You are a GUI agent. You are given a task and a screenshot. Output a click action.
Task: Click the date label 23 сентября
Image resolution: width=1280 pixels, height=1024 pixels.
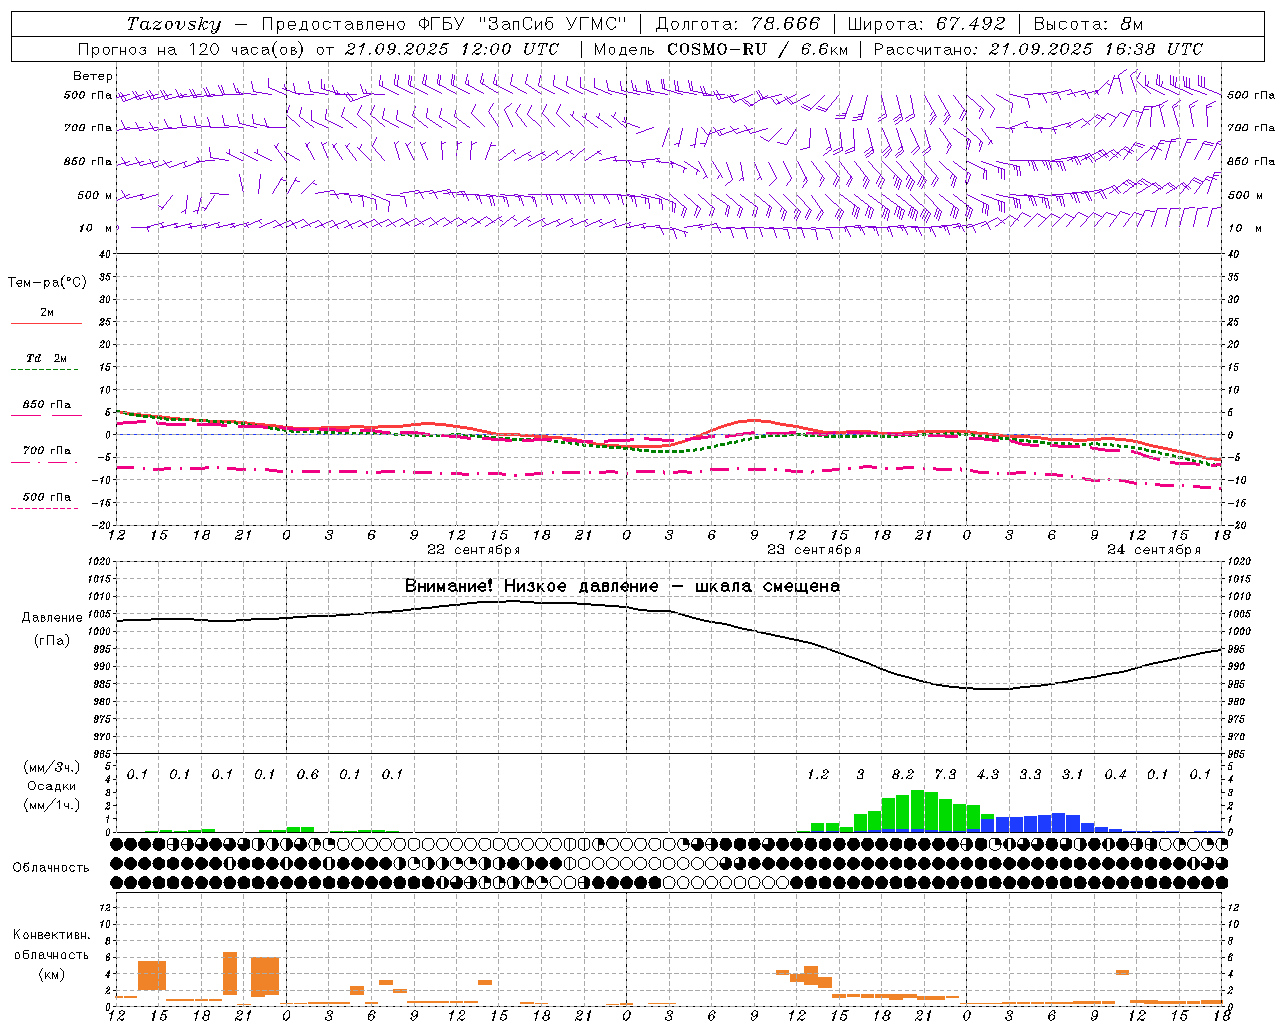[x=814, y=550]
